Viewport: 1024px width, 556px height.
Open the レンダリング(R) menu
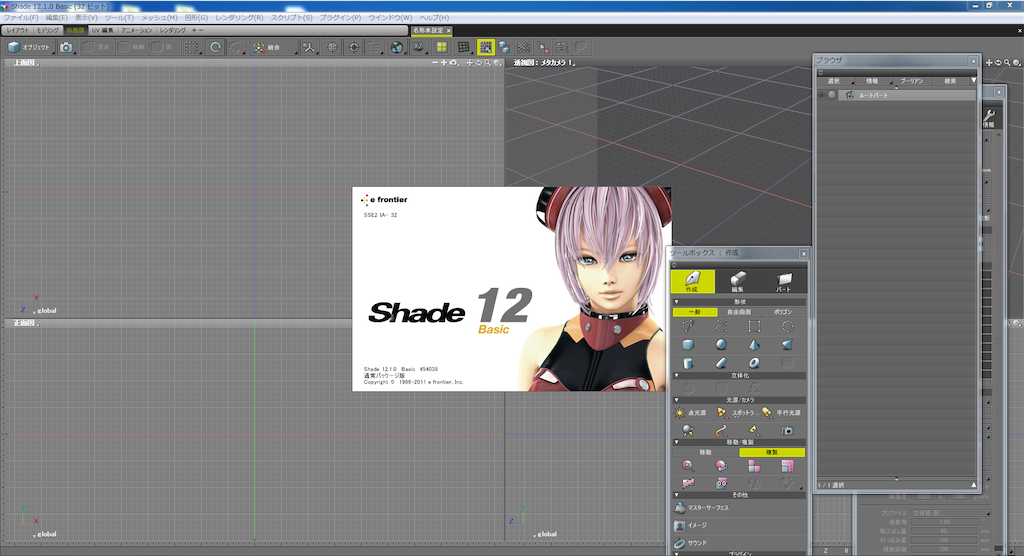pos(240,18)
